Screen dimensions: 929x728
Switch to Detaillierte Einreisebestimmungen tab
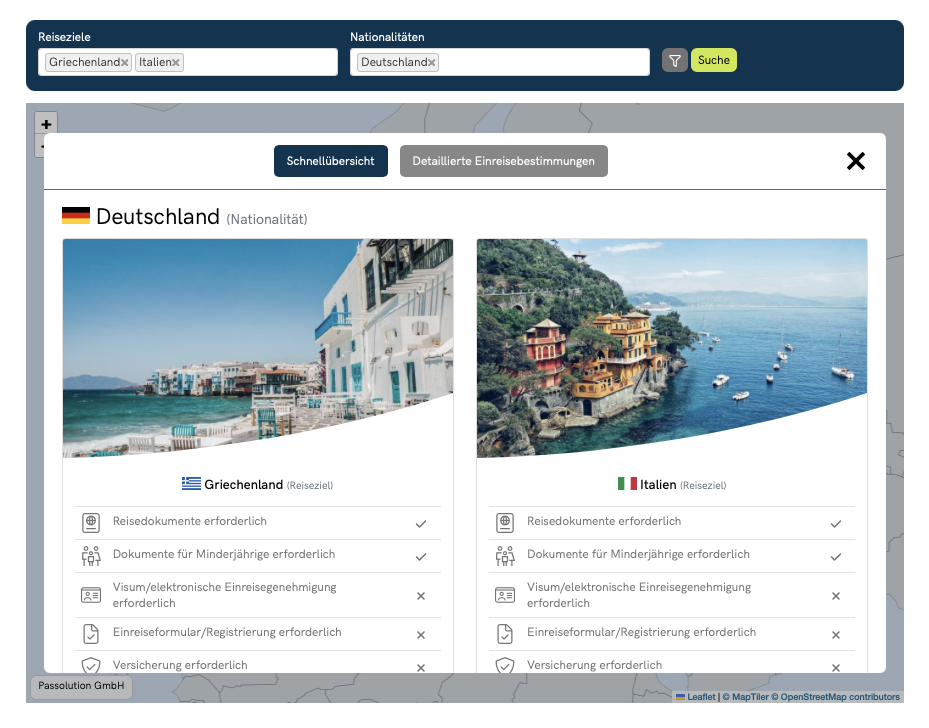coord(503,161)
